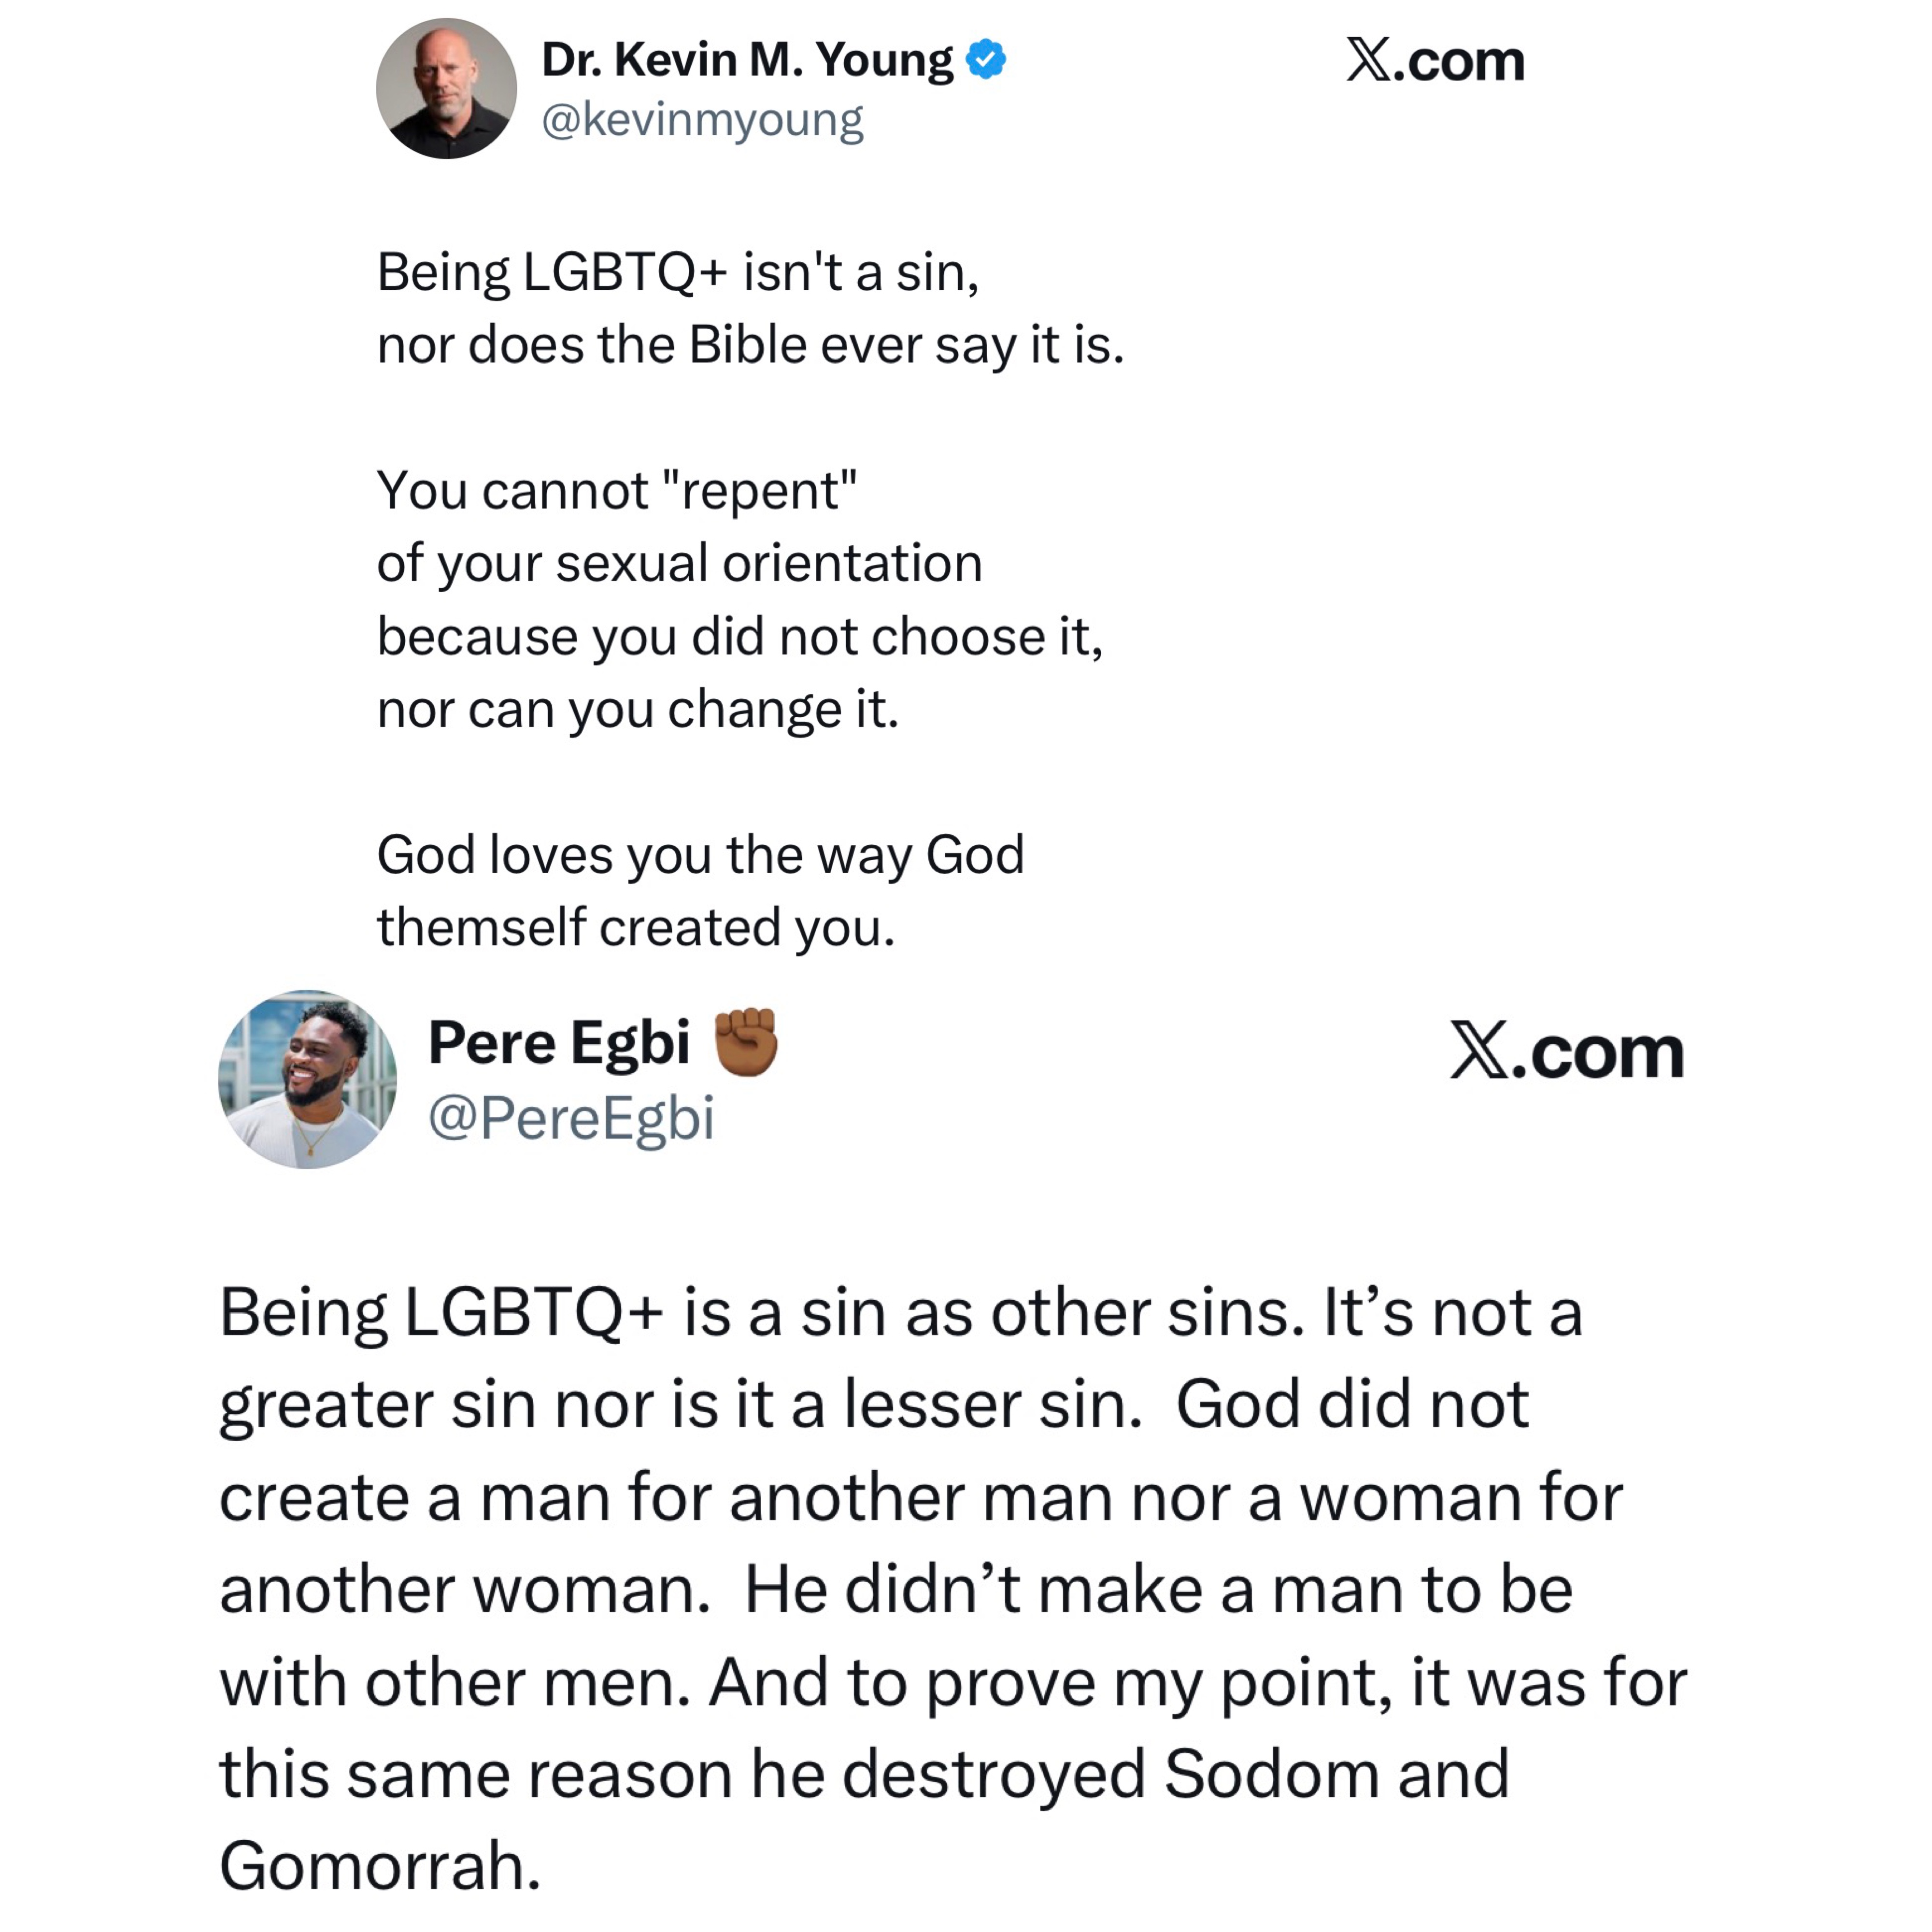This screenshot has width=1932, height=1932.
Task: Click the blue verified badge
Action: [985, 60]
